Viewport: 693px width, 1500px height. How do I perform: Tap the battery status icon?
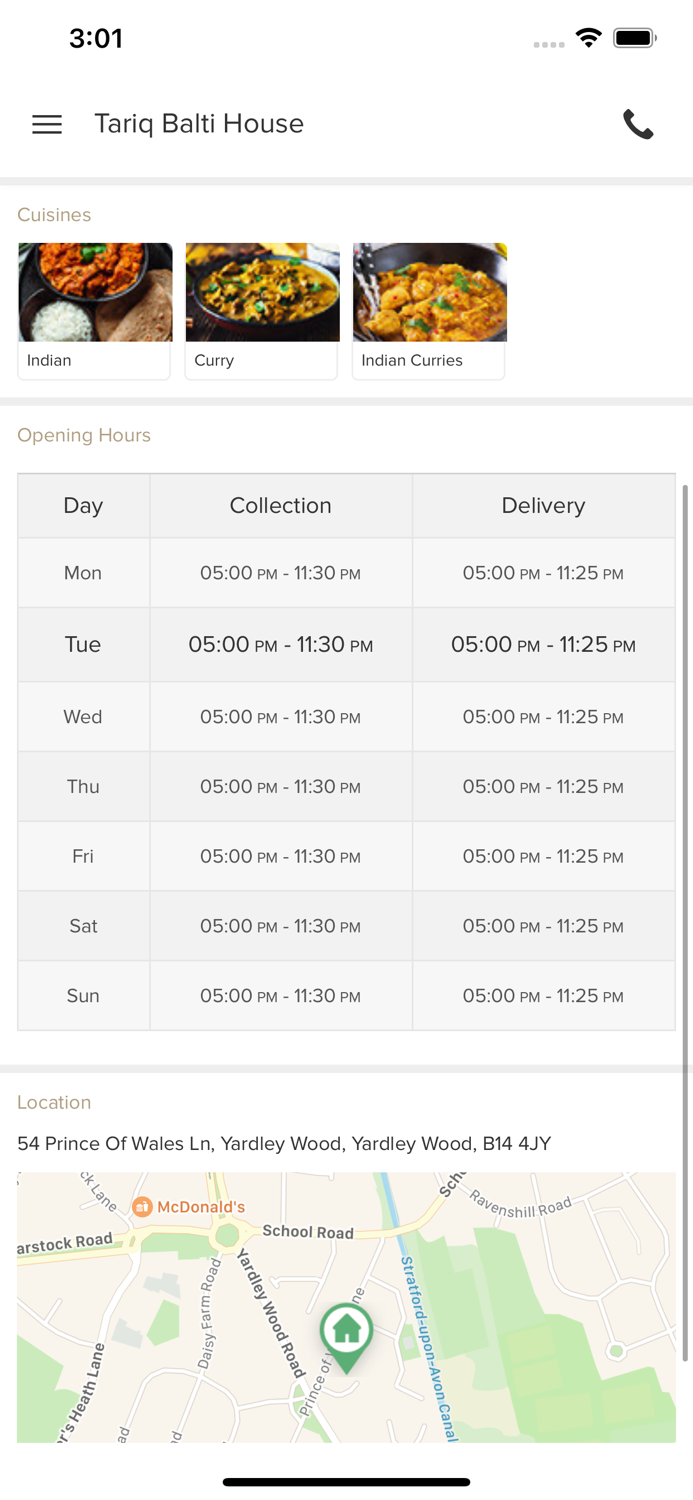(634, 39)
